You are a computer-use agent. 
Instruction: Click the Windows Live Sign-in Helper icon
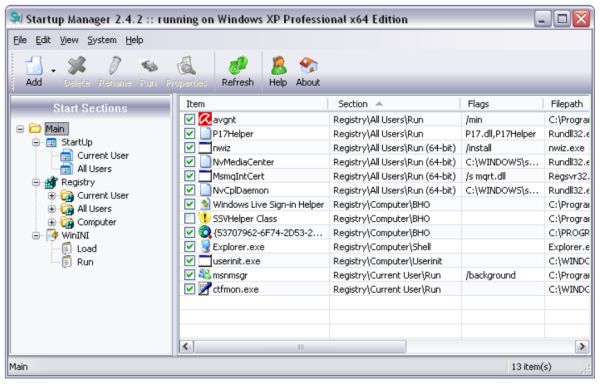click(205, 204)
